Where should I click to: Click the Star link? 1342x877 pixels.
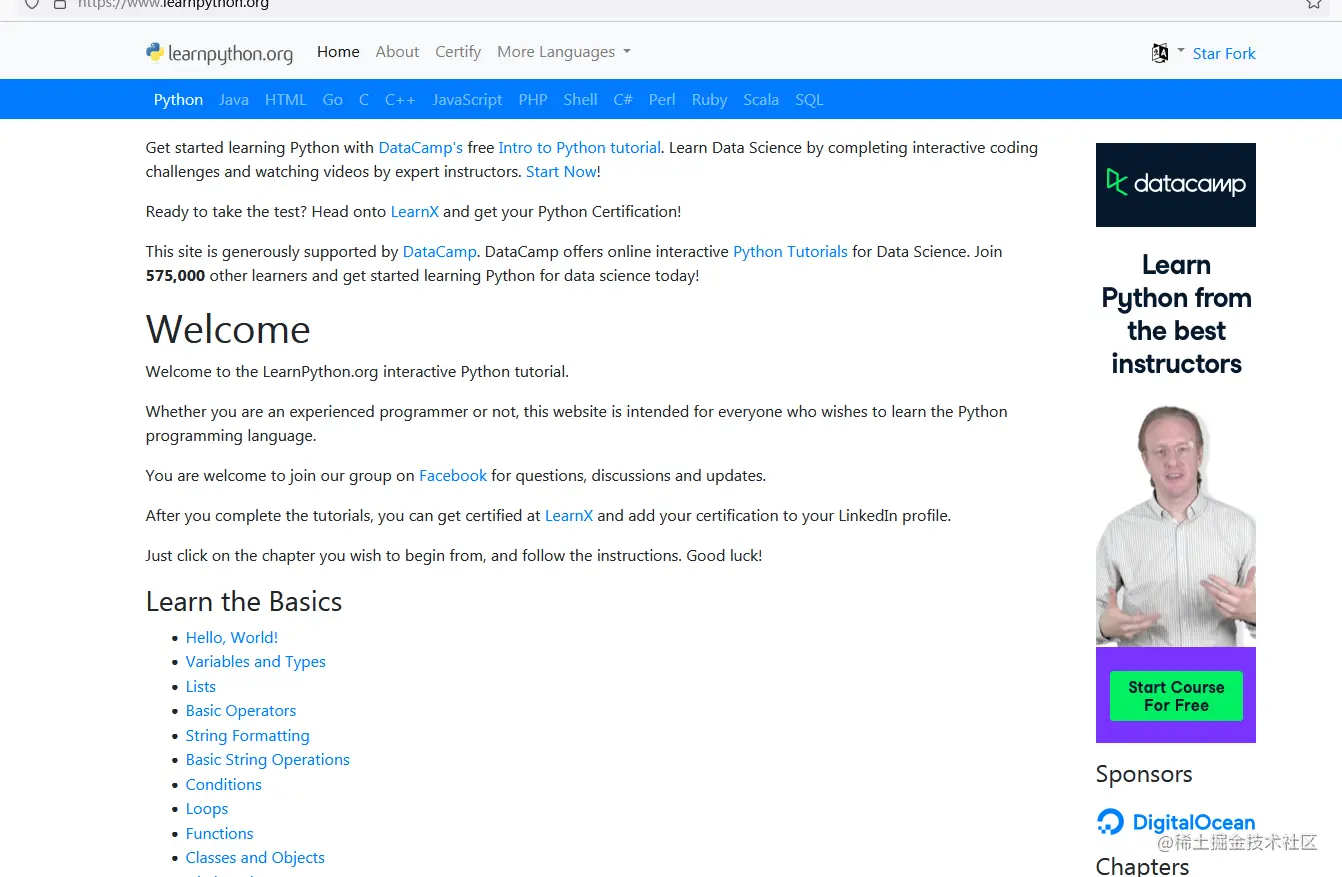1207,54
